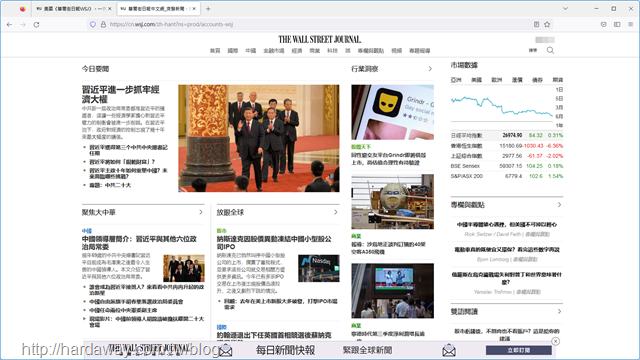Click the Save to Pocket icon

pos(604,24)
